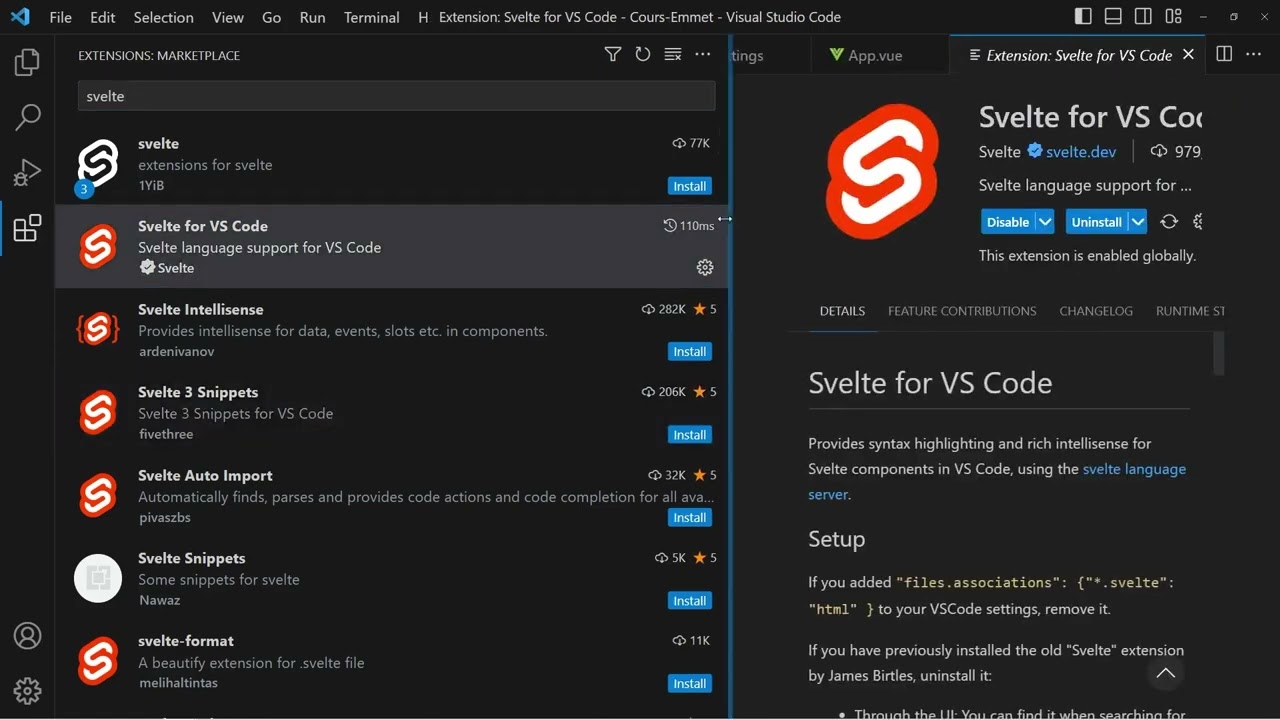Uninstall the Svelte for VS Code extension

(x=1097, y=222)
